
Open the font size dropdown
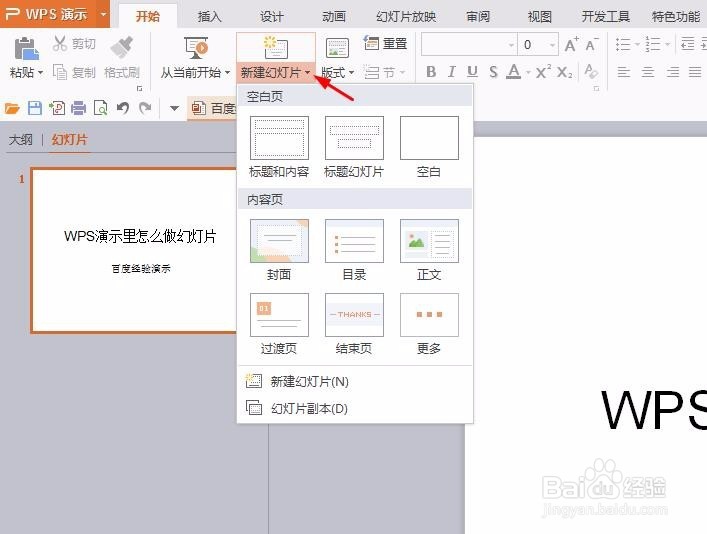point(552,45)
